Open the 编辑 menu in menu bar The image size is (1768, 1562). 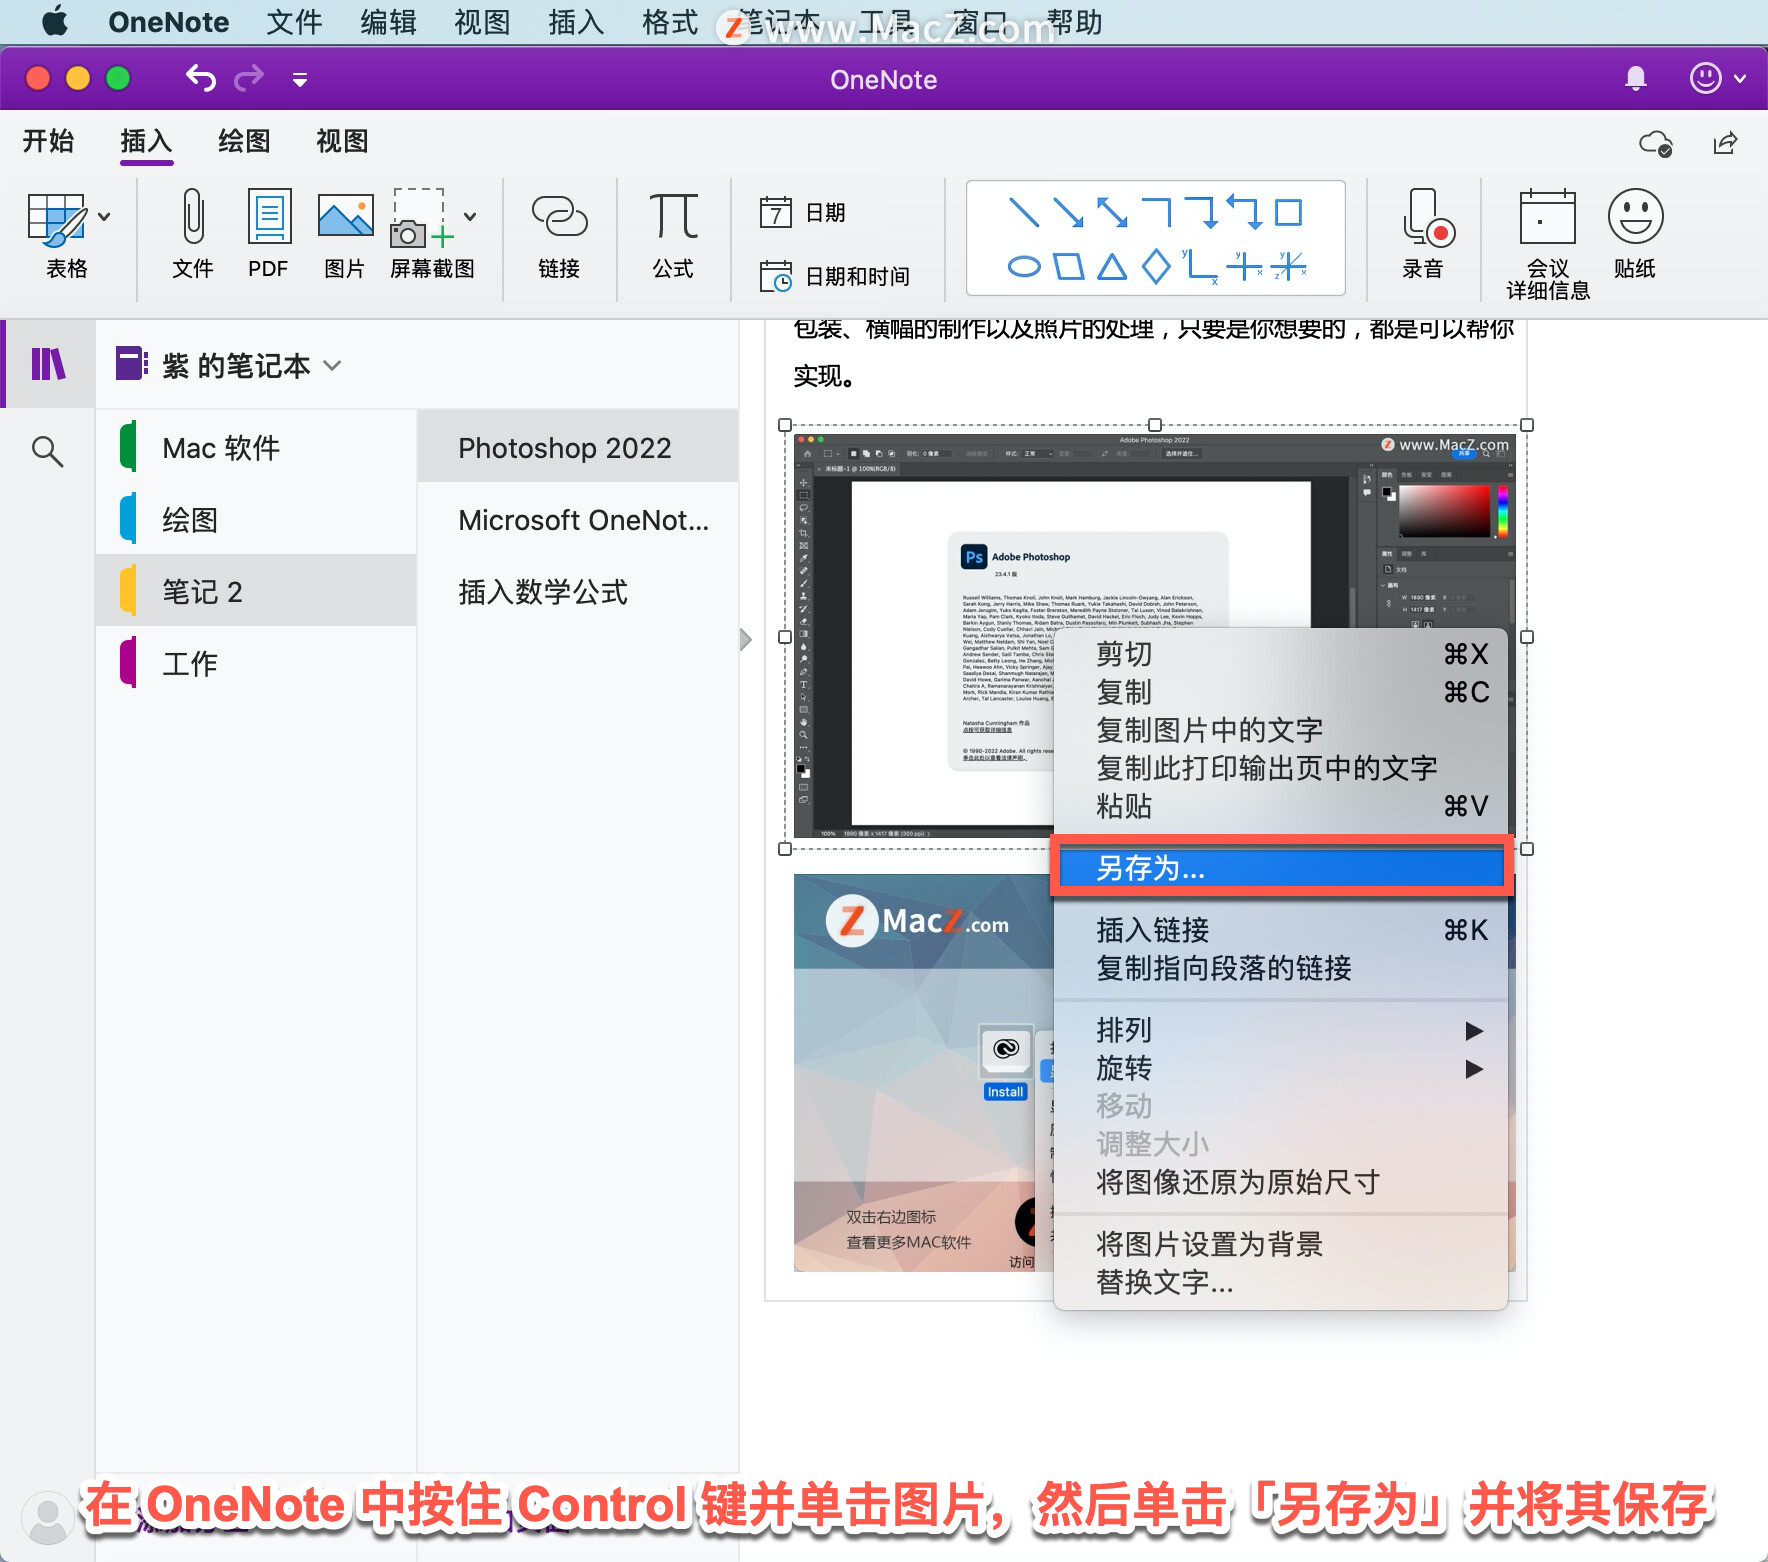coord(388,22)
